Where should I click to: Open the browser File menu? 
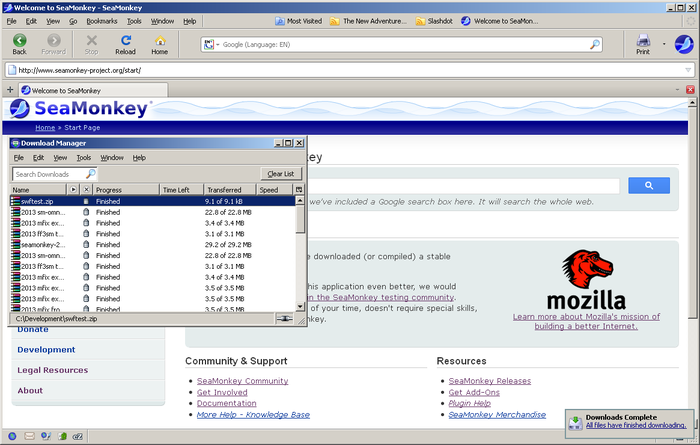[12, 21]
